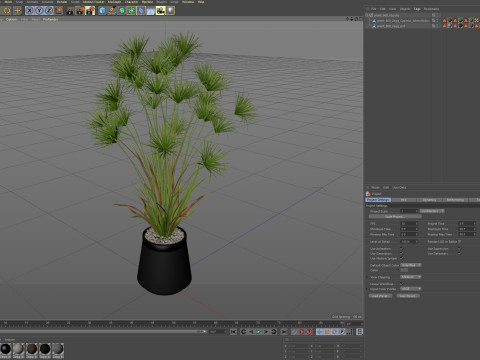Toggle the Y axis lock

39,11
